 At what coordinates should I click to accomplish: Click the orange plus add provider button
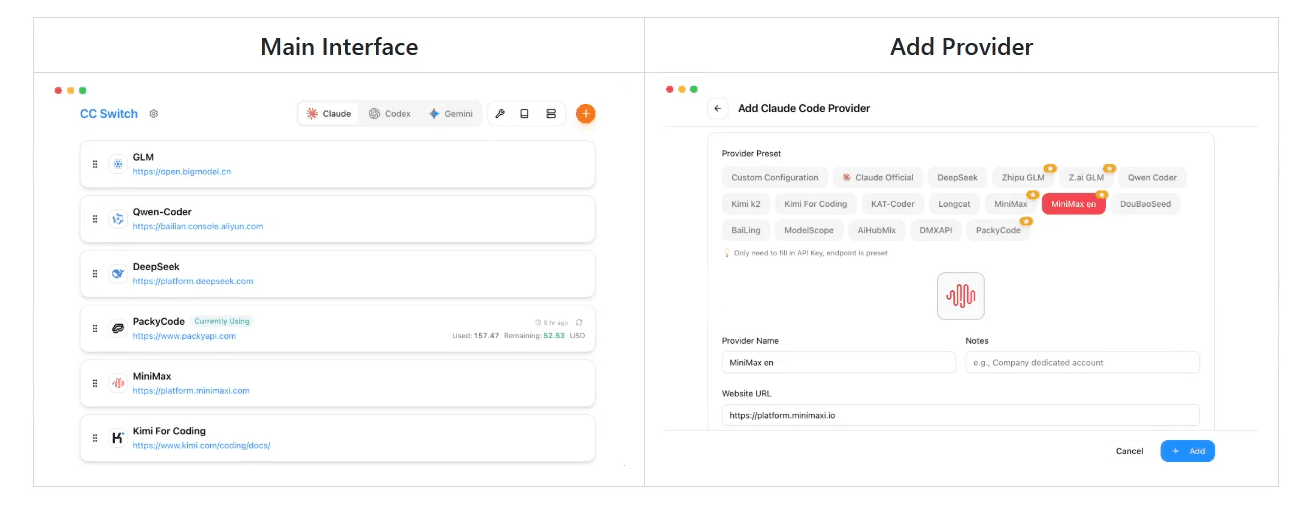(x=585, y=114)
